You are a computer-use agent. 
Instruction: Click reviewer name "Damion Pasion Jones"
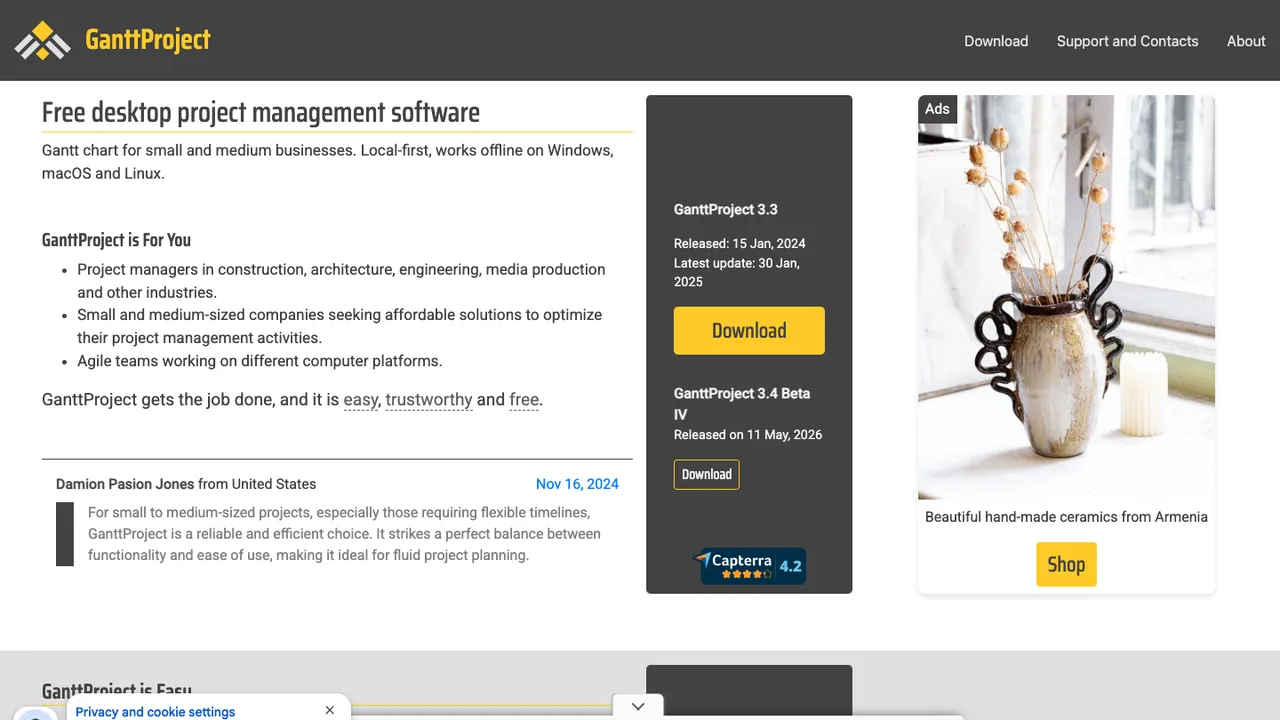click(125, 484)
